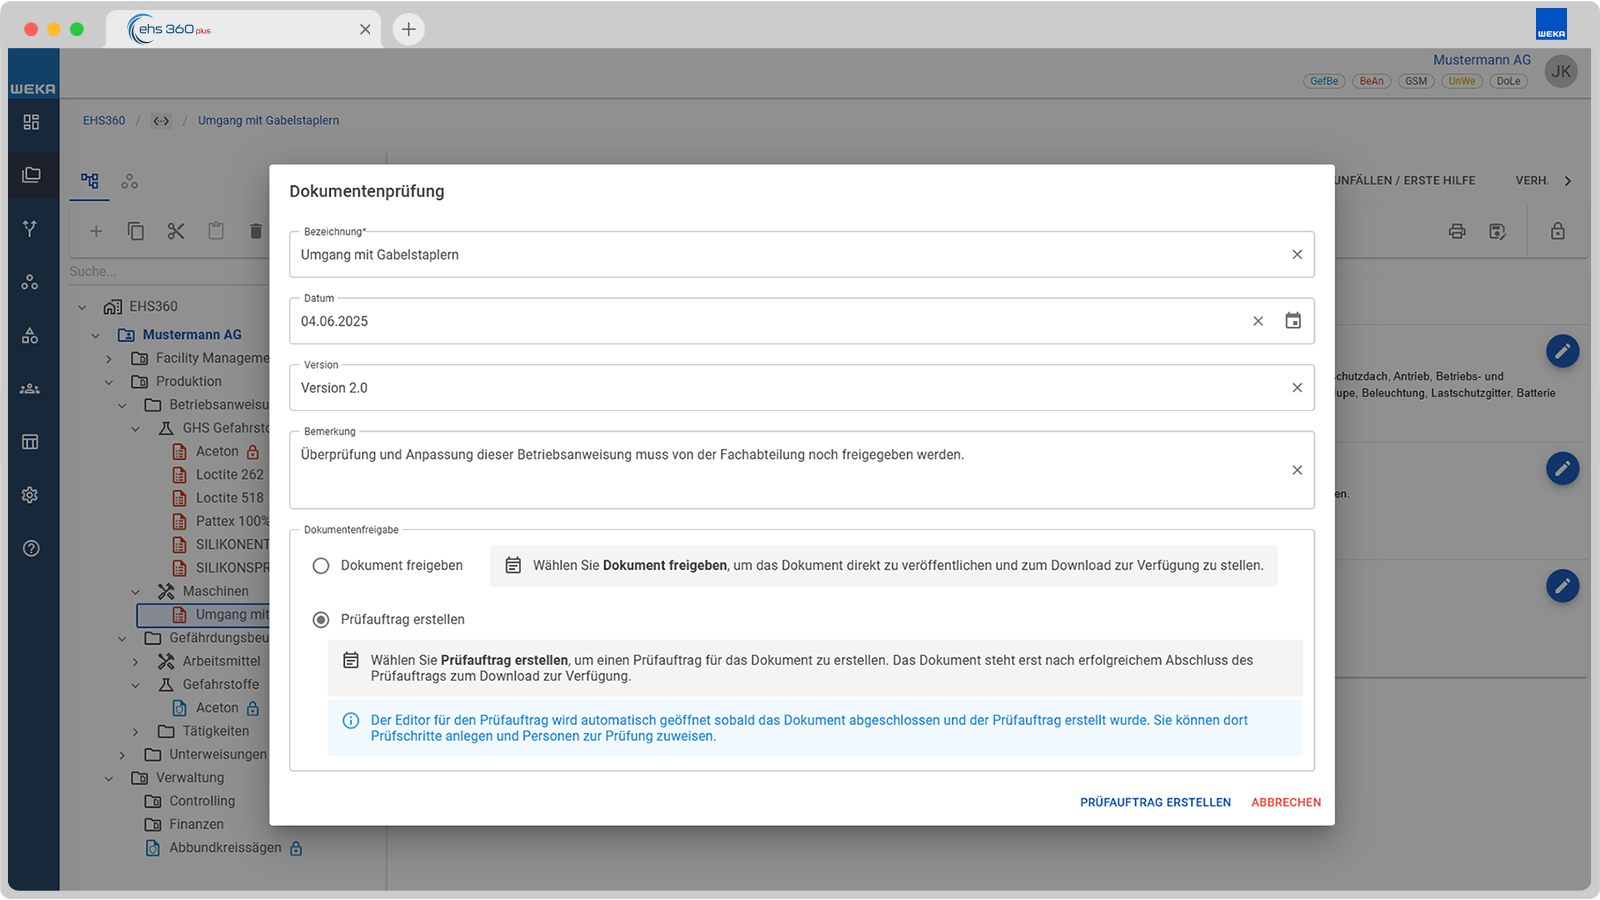The width and height of the screenshot is (1600, 900).
Task: Clear the Bezeichnung field with X
Action: tap(1297, 255)
